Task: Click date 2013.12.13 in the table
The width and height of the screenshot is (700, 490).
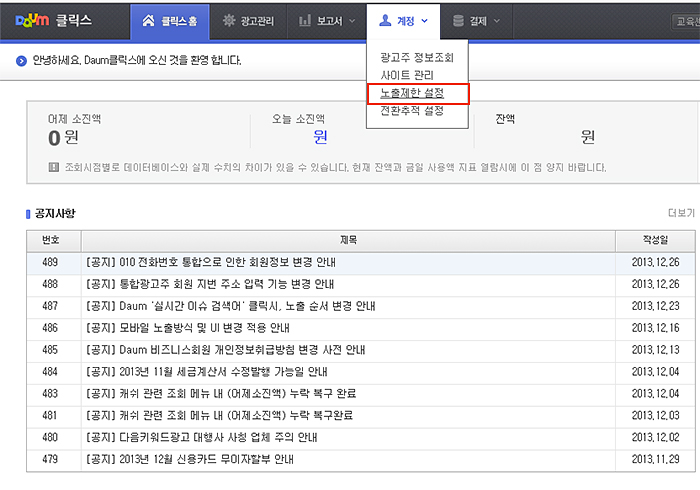Action: 655,349
